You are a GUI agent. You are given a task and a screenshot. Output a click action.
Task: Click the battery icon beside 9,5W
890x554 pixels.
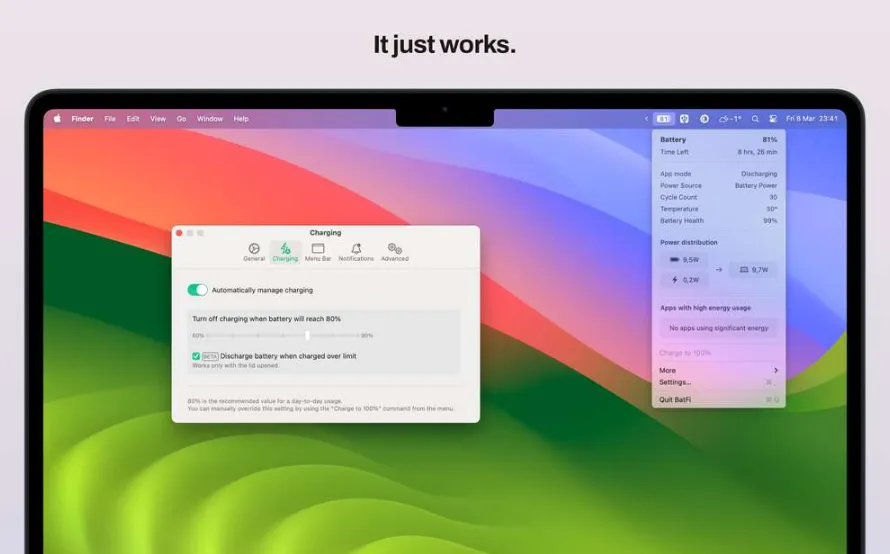674,259
